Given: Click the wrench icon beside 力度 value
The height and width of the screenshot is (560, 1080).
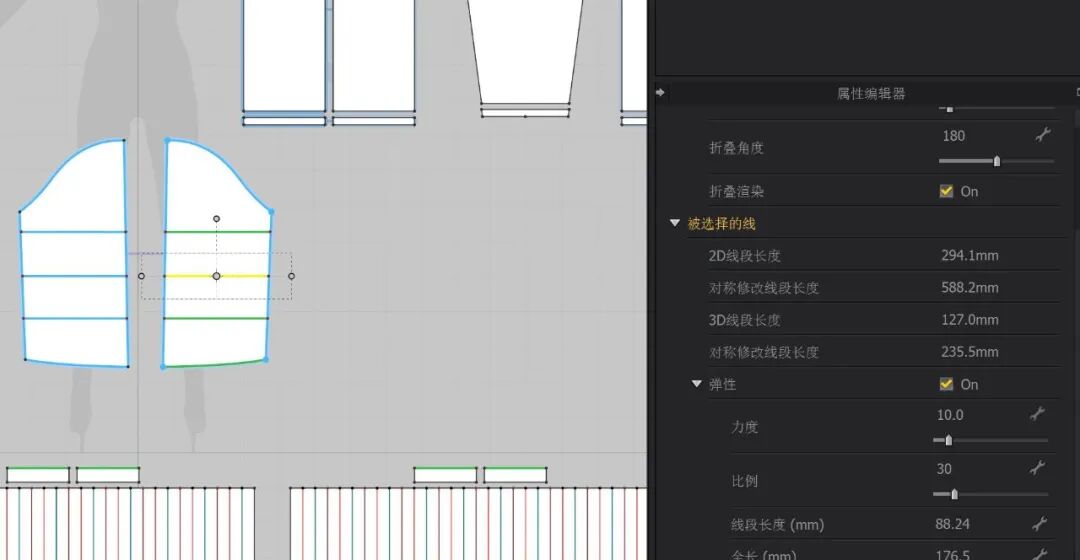Looking at the screenshot, I should [1037, 414].
